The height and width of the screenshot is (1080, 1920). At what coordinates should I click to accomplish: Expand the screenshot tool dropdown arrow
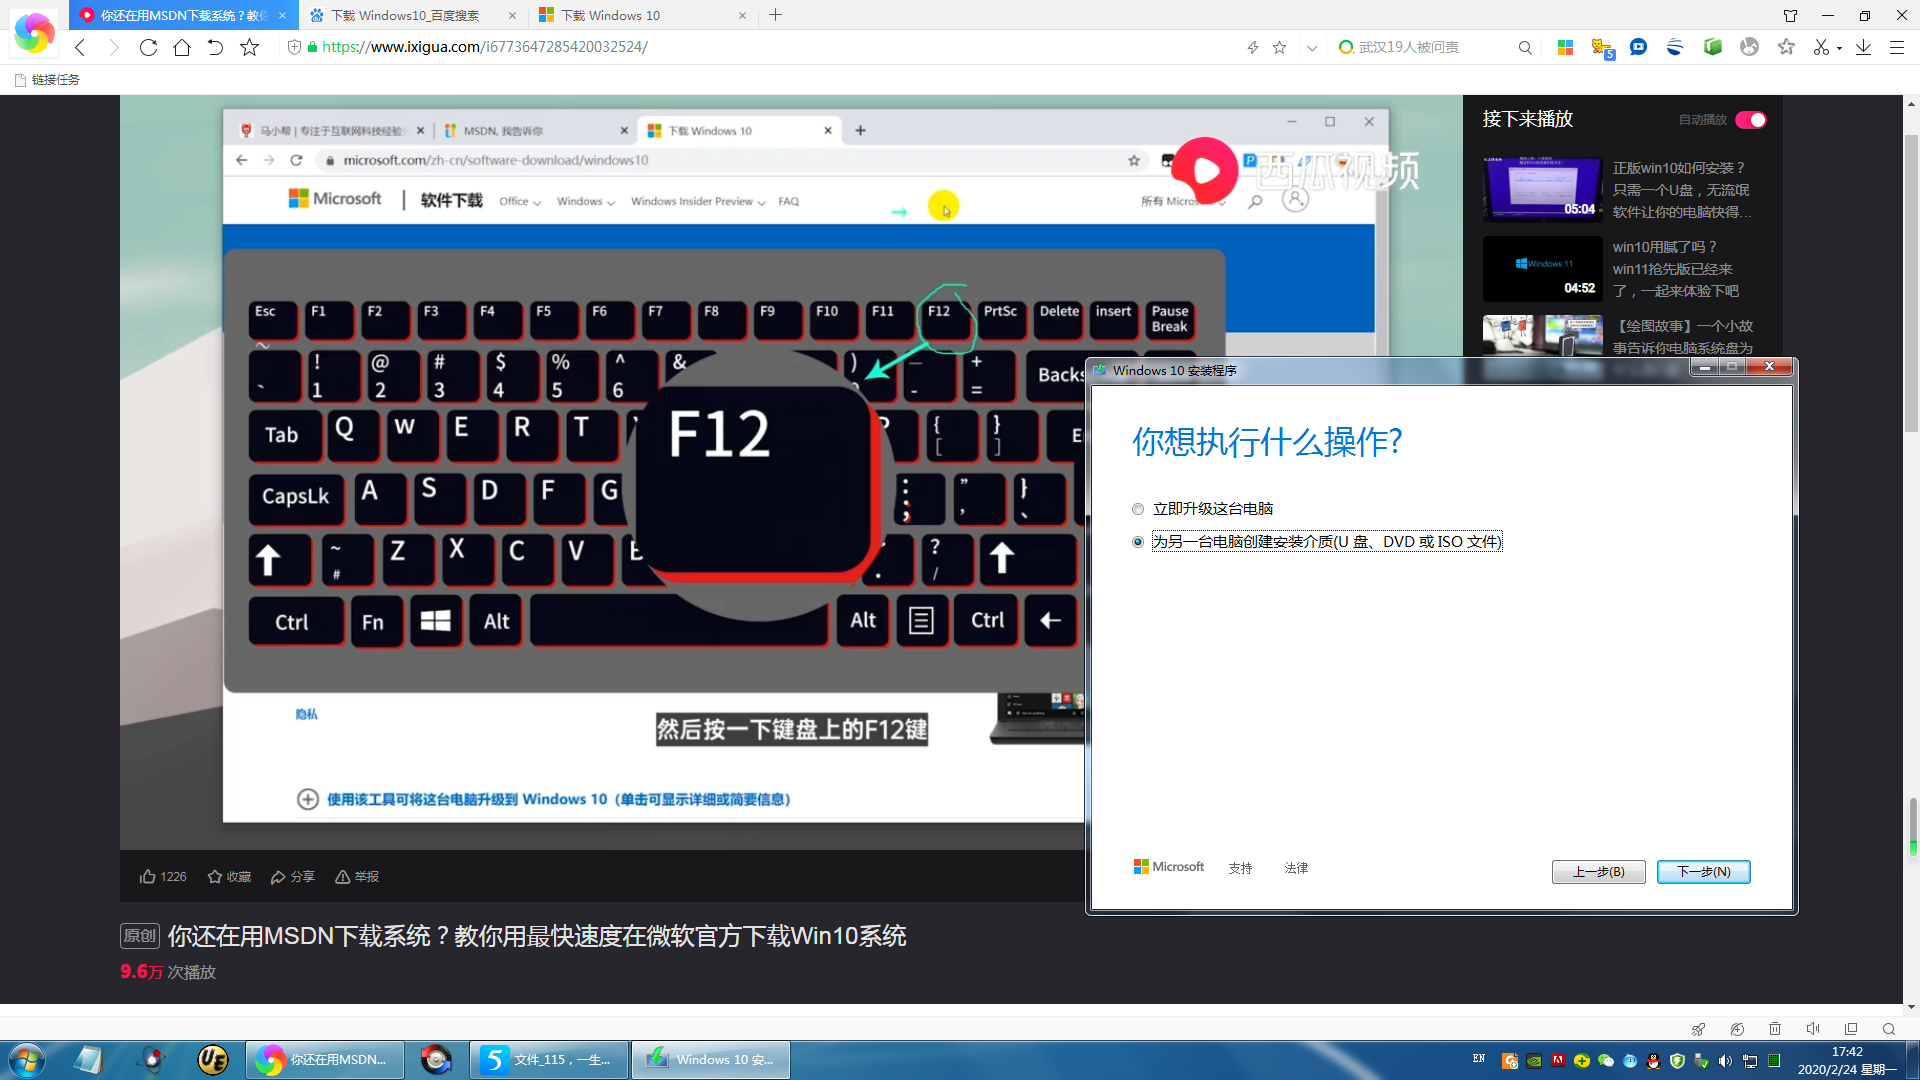pyautogui.click(x=1839, y=48)
